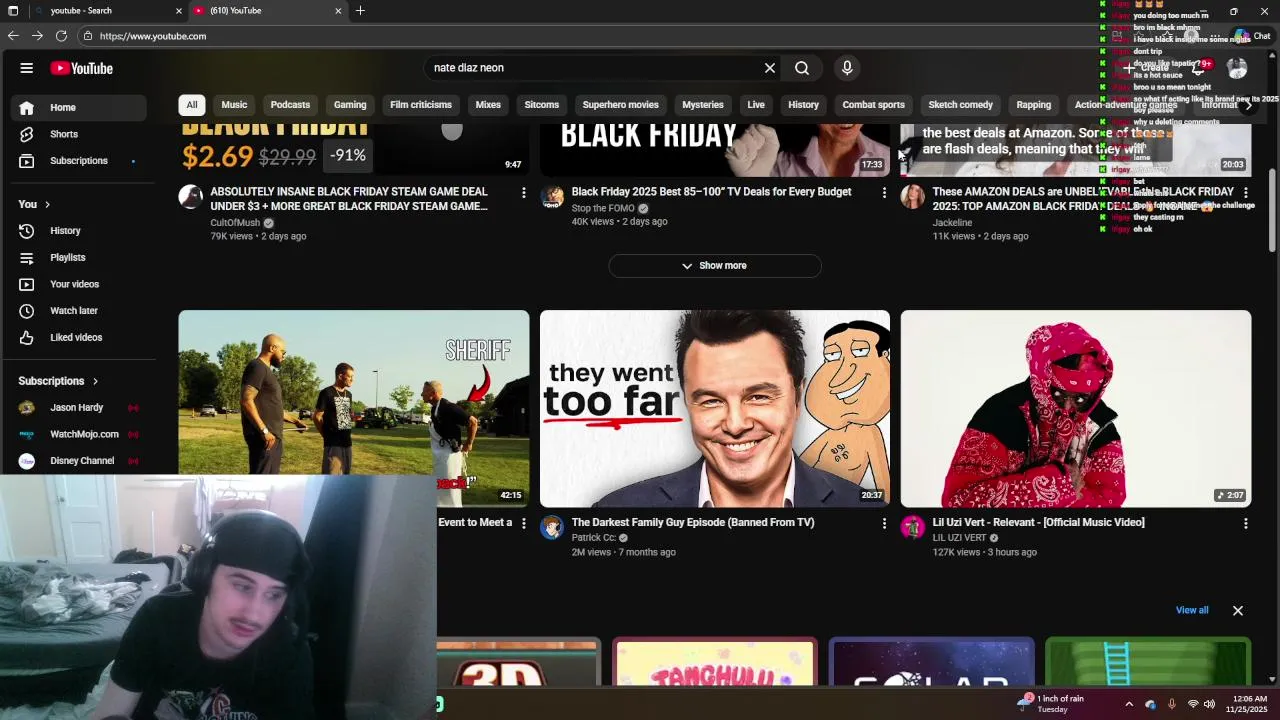Select the Mysteries filter chip
The height and width of the screenshot is (720, 1280).
[703, 105]
